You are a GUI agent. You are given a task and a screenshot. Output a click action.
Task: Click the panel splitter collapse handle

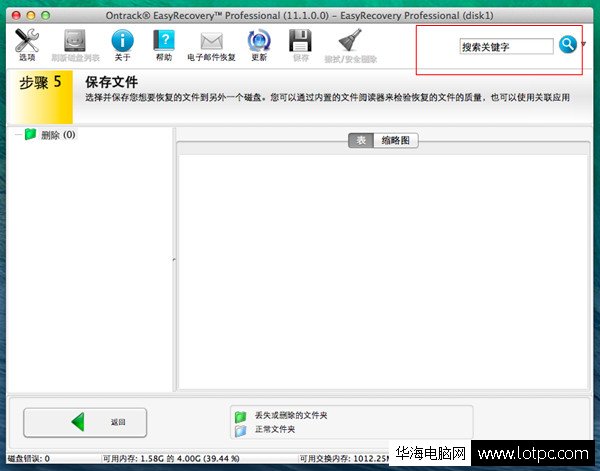point(174,260)
